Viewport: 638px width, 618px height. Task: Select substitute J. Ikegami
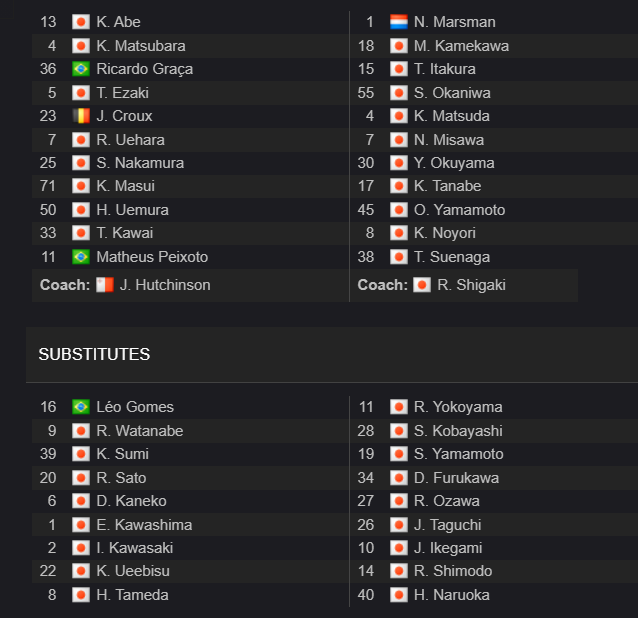[x=448, y=548]
